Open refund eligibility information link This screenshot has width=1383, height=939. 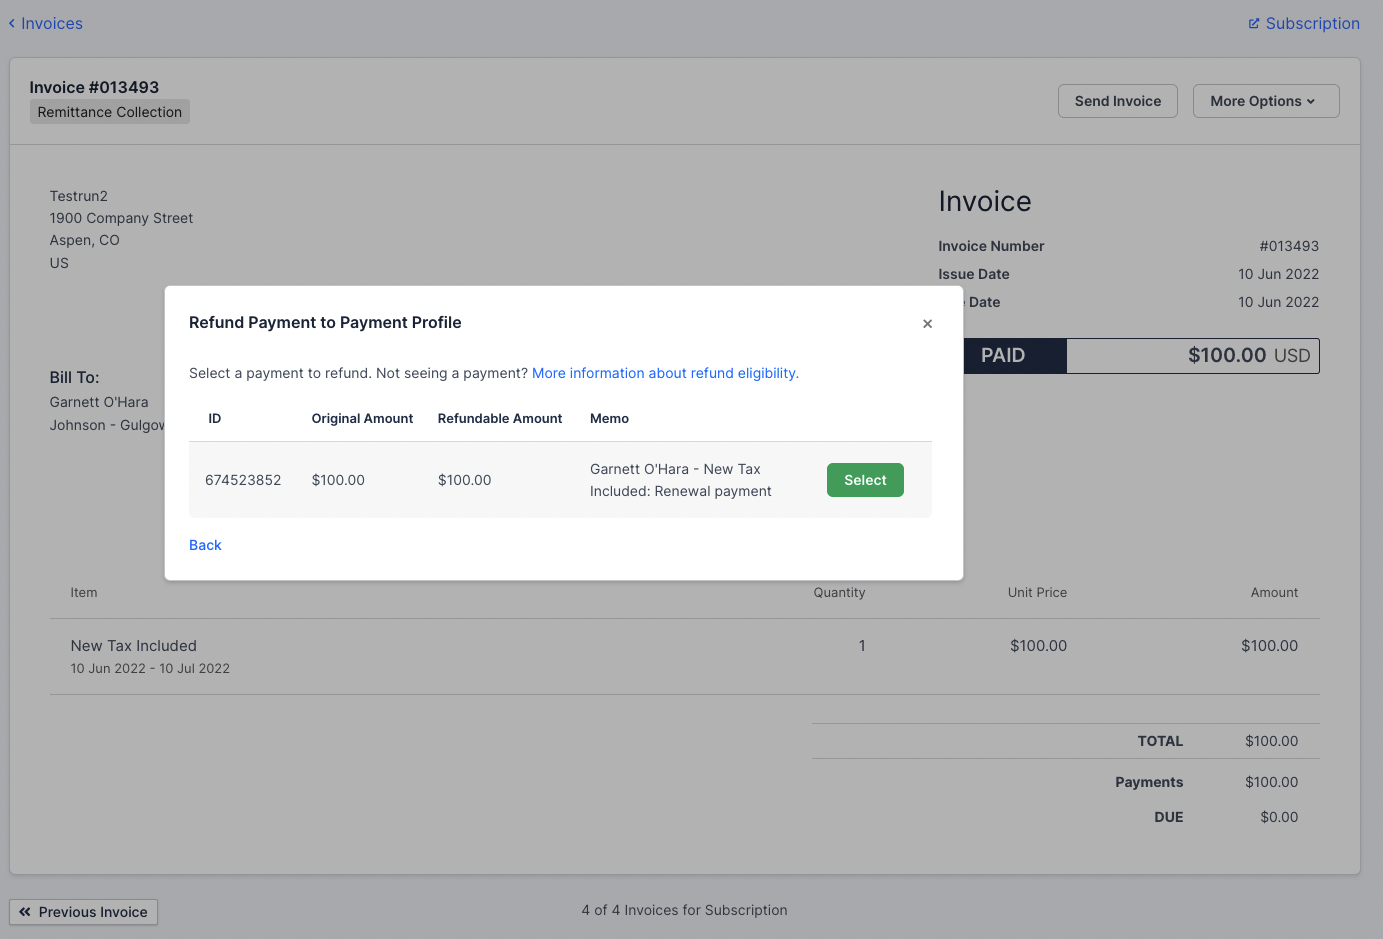(665, 373)
